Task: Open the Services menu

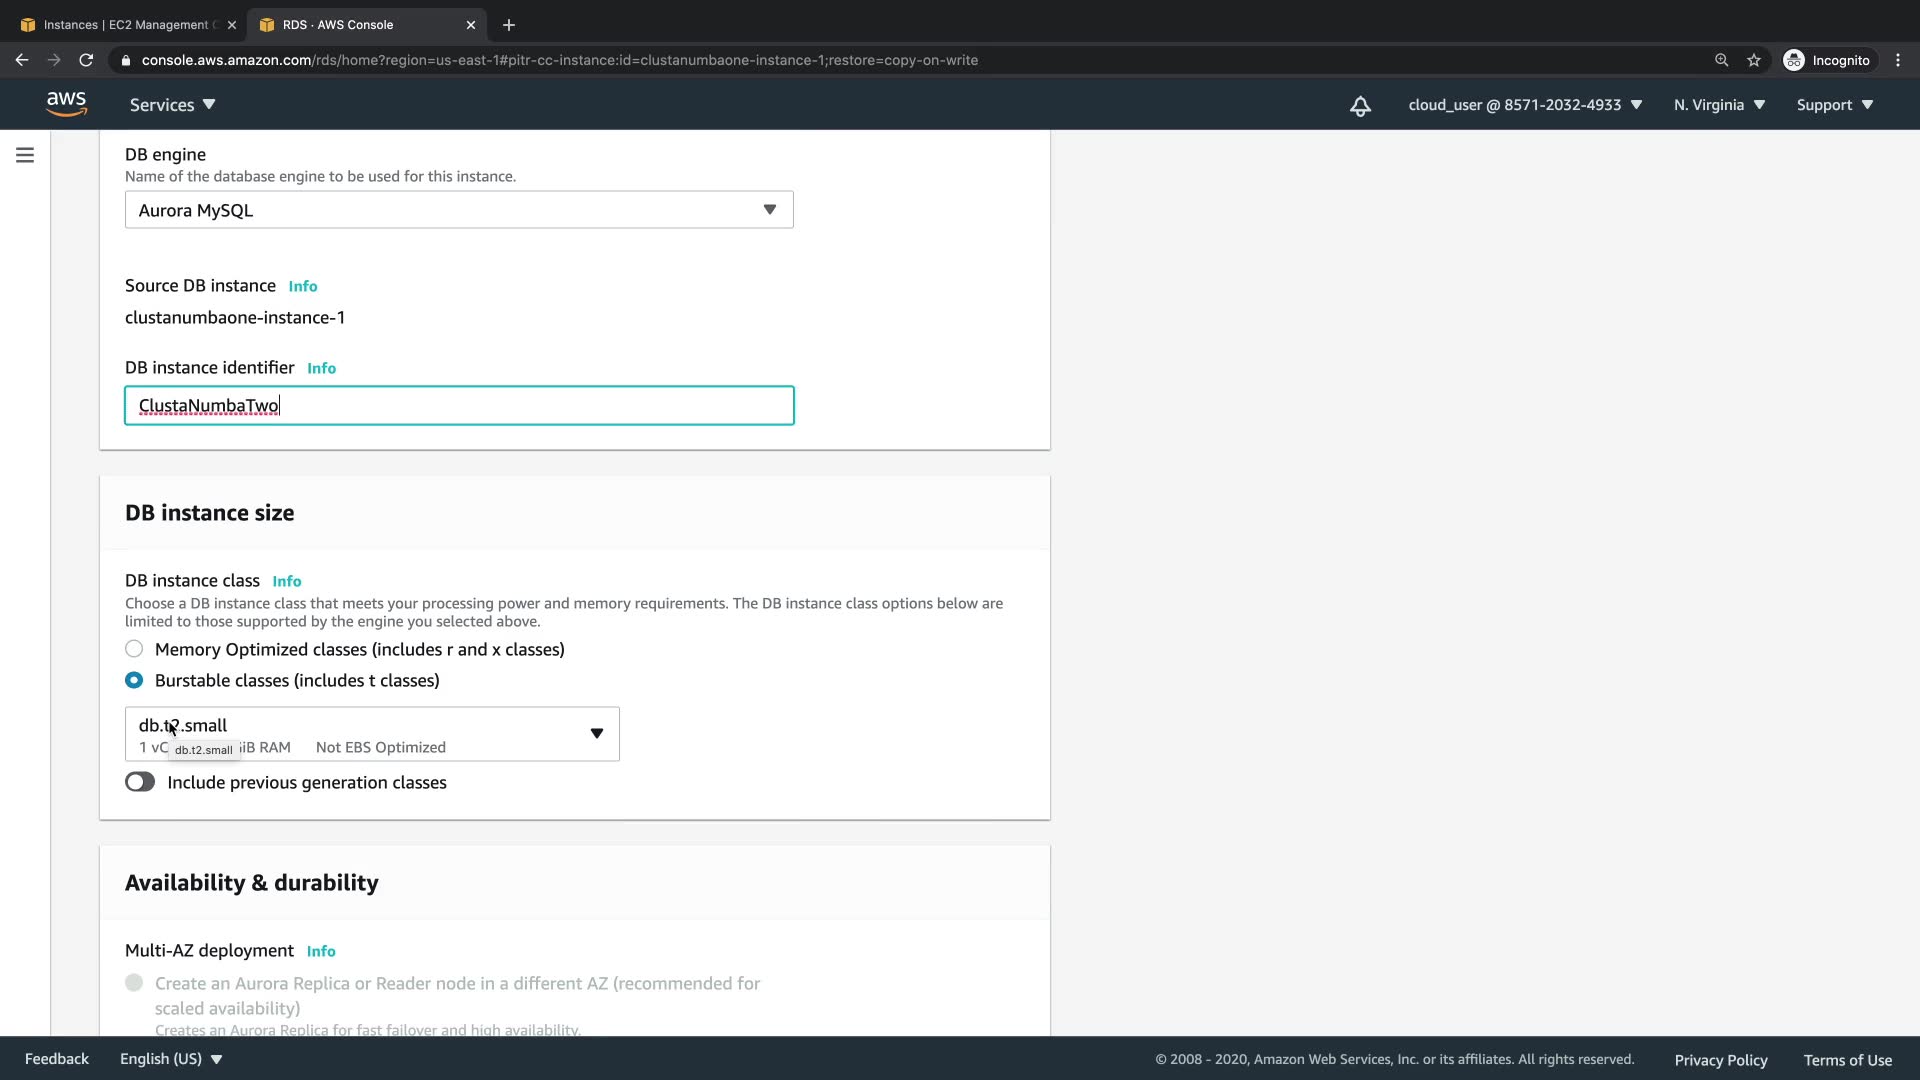Action: (172, 105)
